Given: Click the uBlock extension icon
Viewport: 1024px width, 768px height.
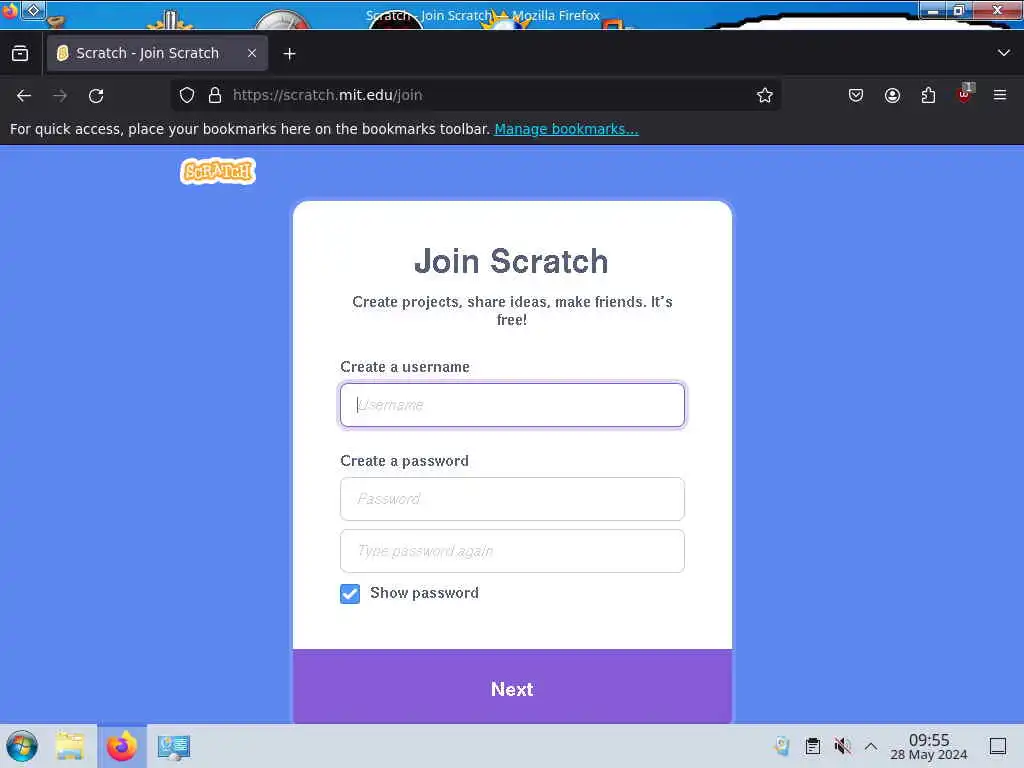Looking at the screenshot, I should (x=964, y=94).
